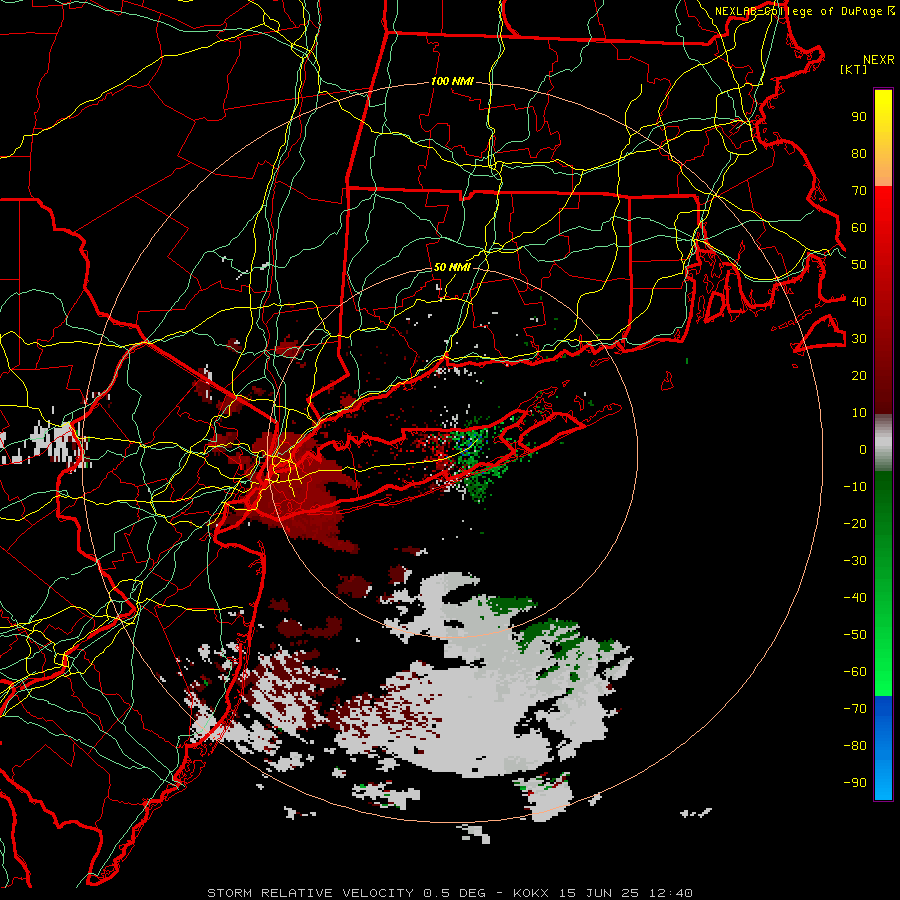Click the 20 value on velocity scale
This screenshot has width=900, height=900.
(859, 376)
